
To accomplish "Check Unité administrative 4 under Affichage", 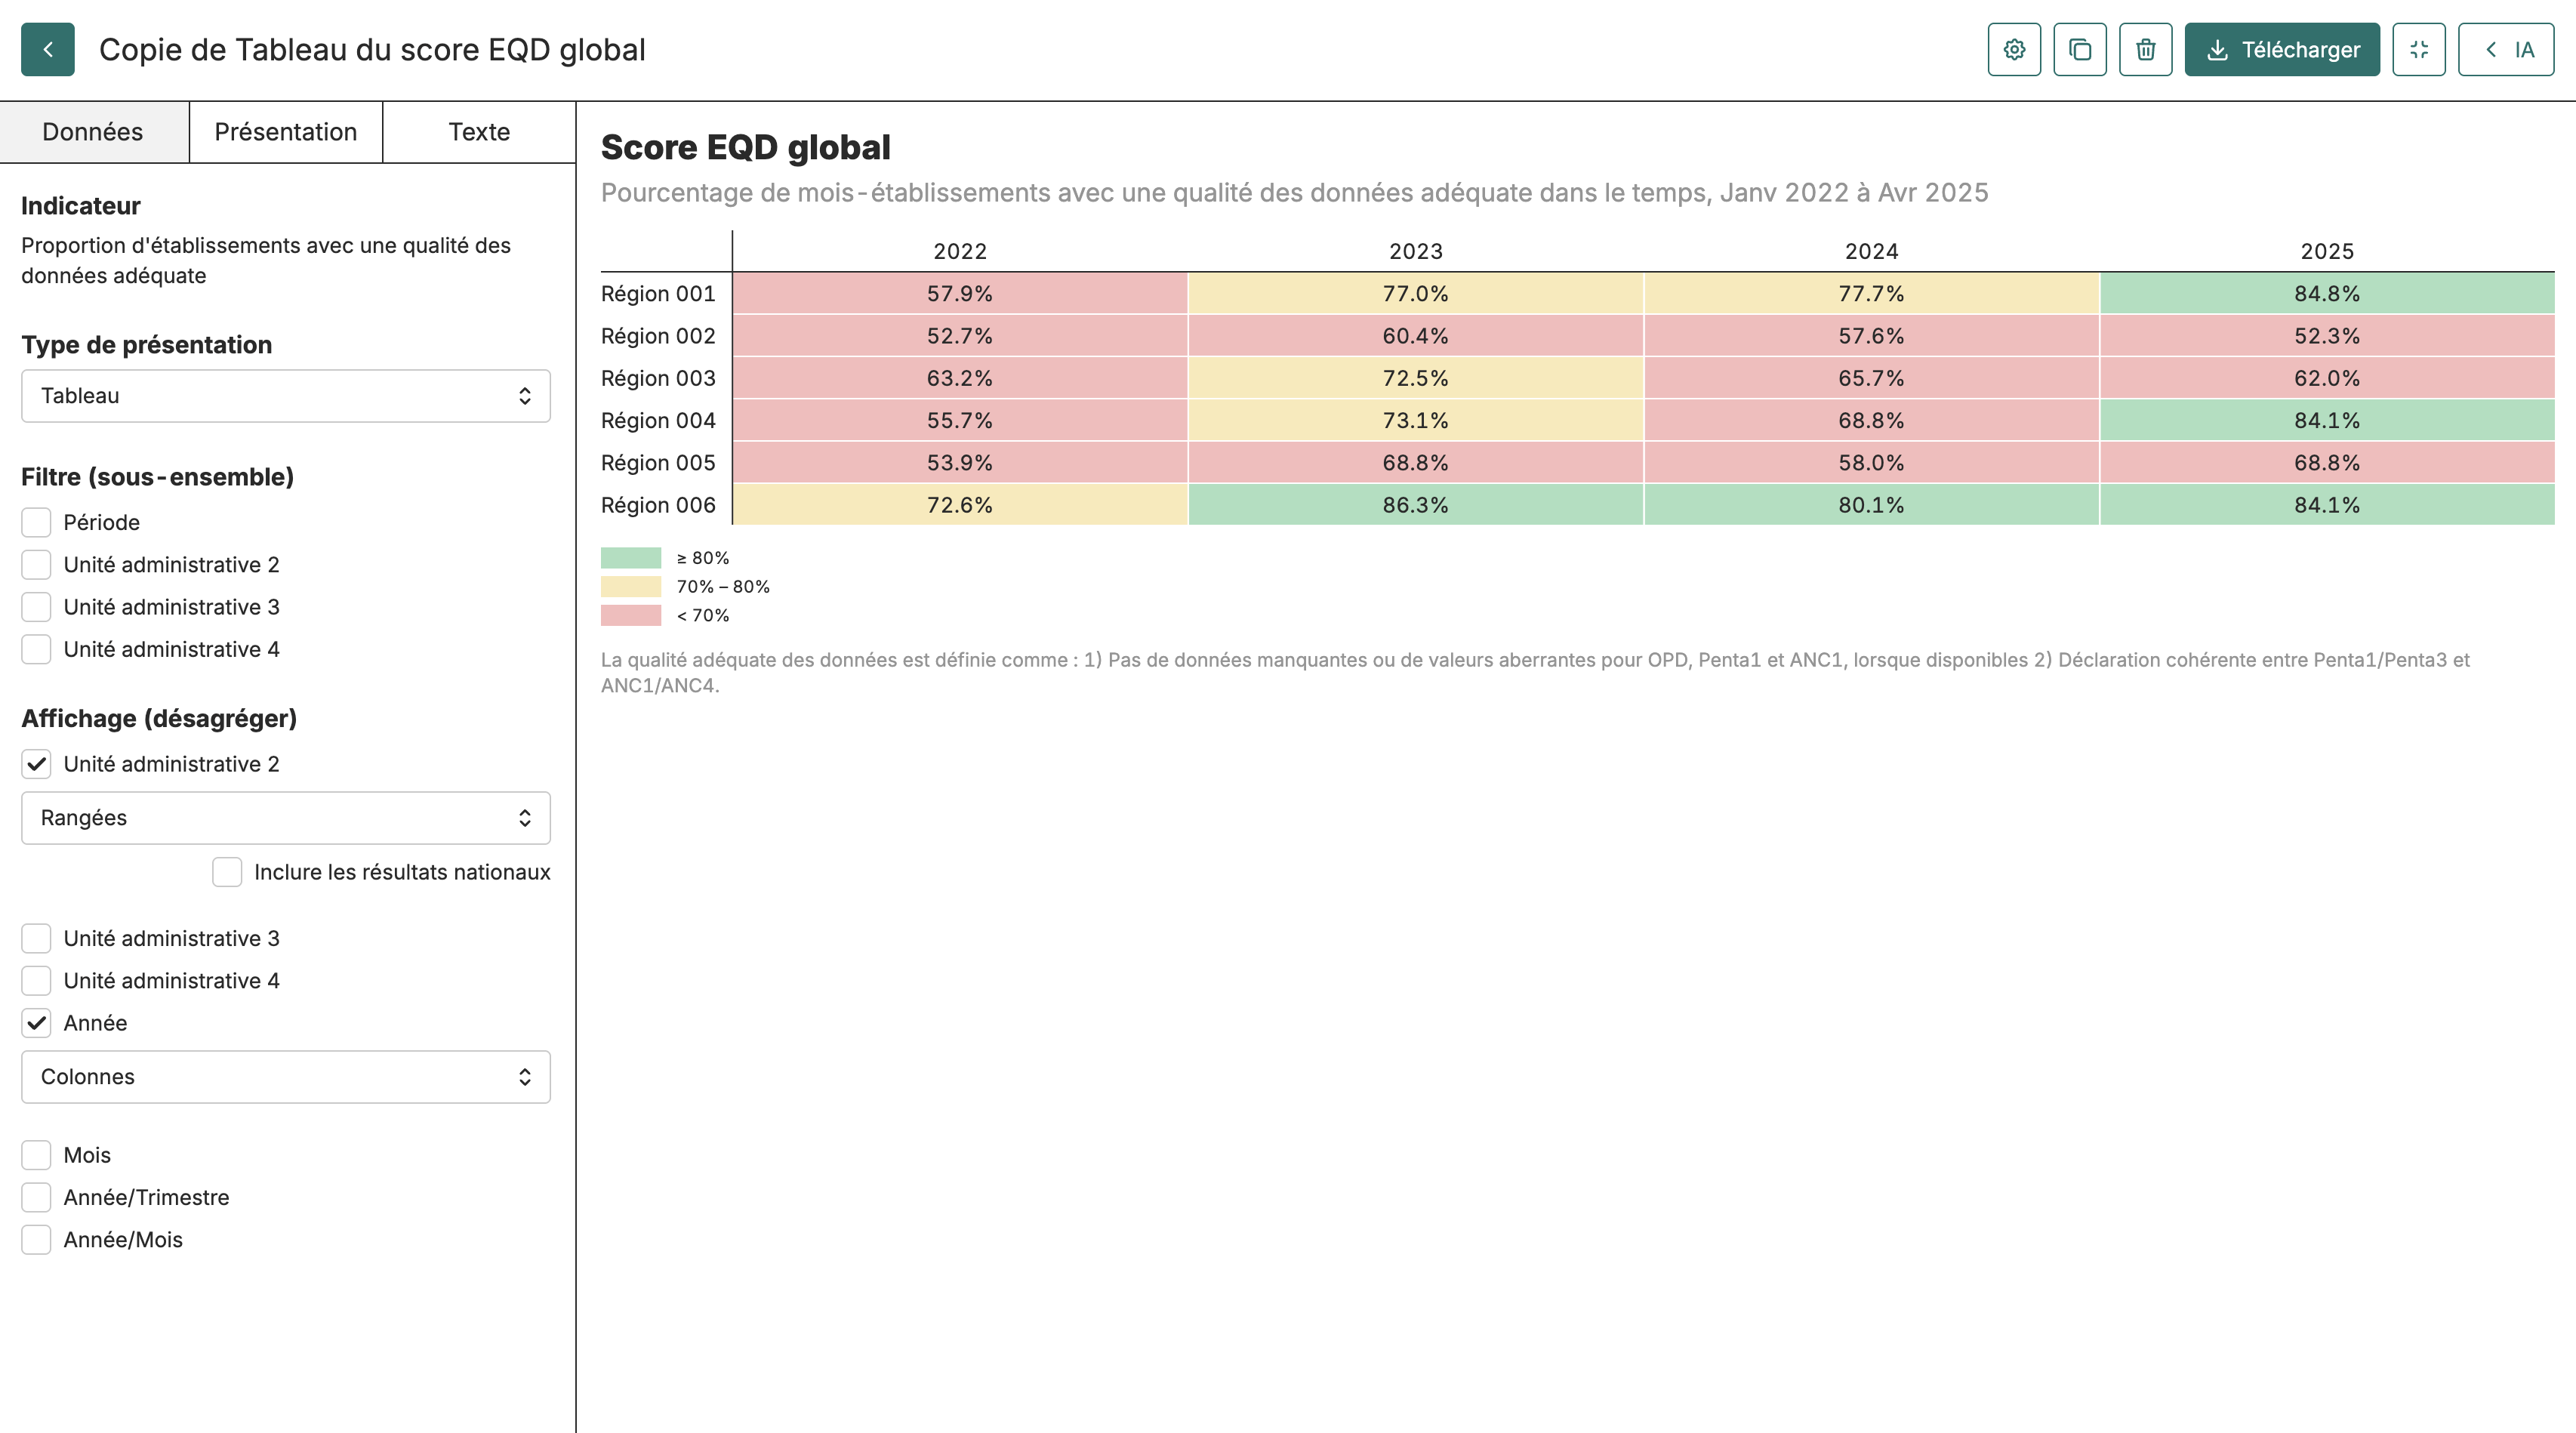I will [37, 981].
